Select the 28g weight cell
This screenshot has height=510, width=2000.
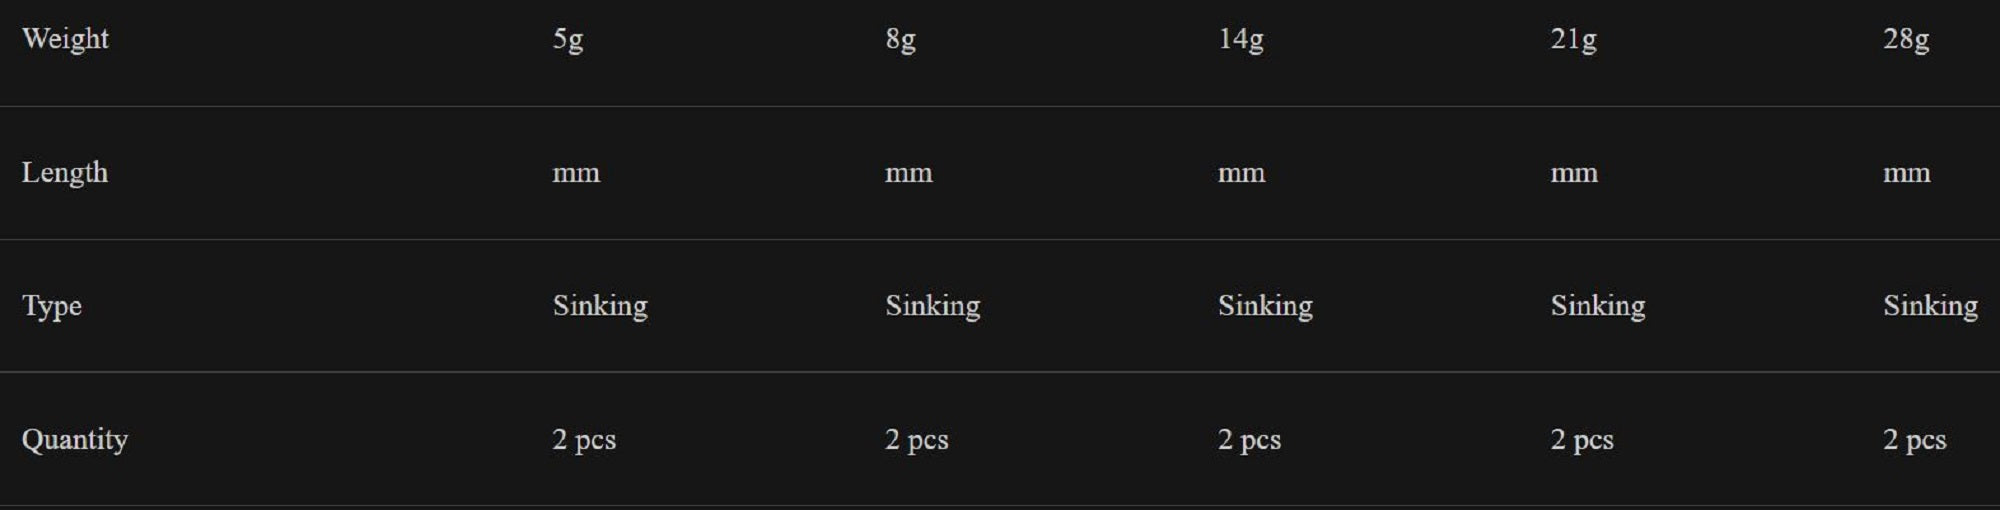click(1906, 39)
